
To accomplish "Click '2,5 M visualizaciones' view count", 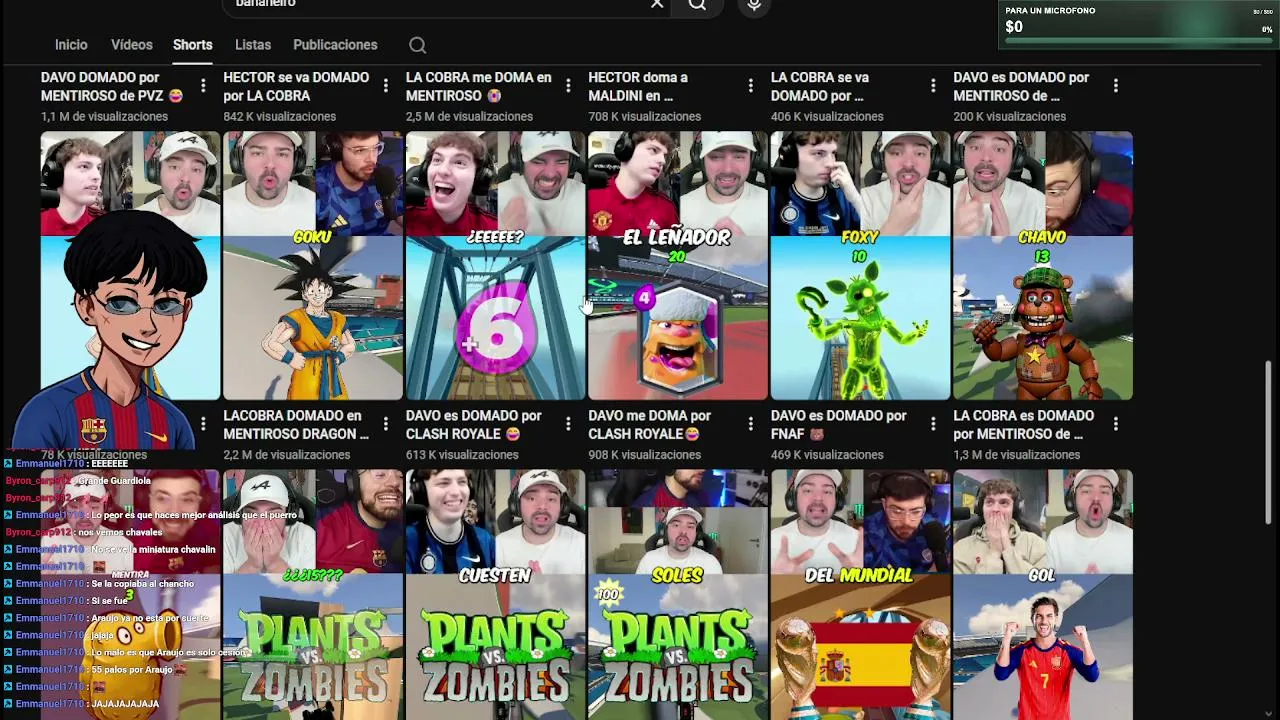I will 467,117.
